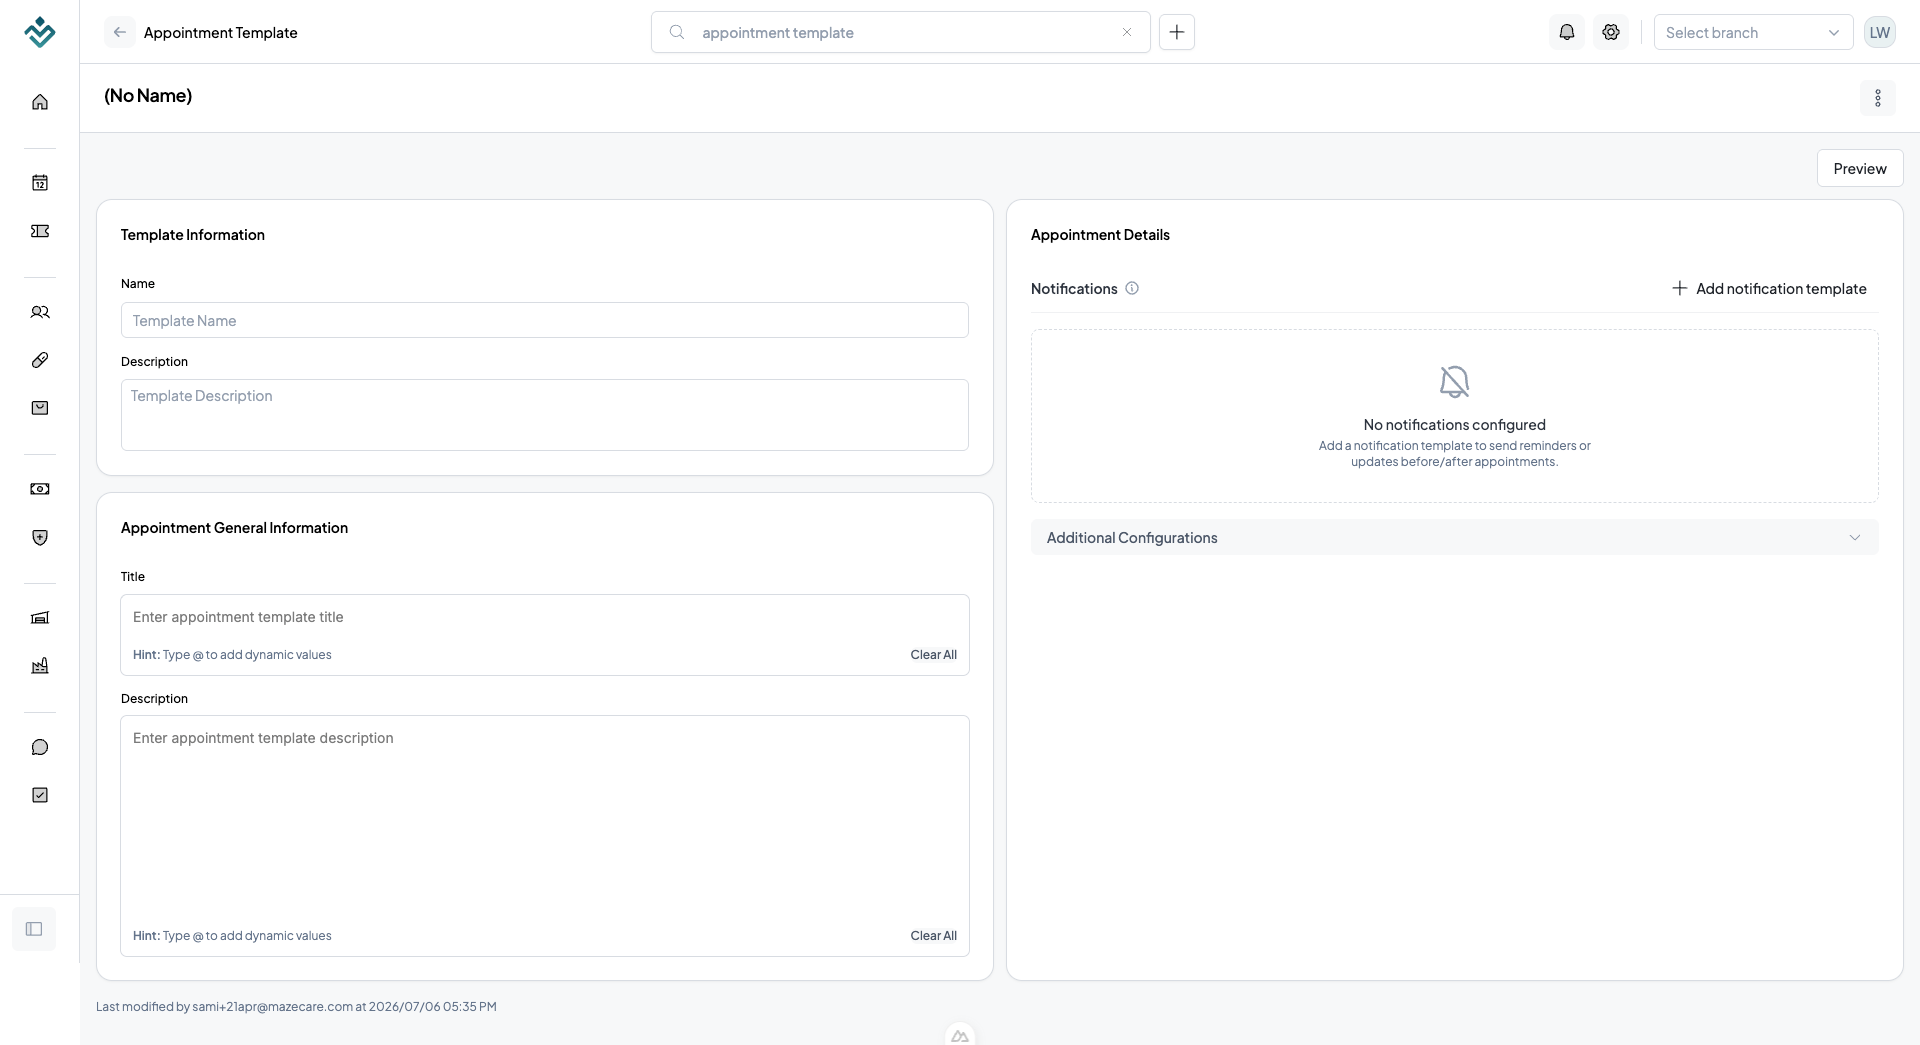Screen dimensions: 1920x1045
Task: Click the plus button next to search
Action: (1177, 32)
